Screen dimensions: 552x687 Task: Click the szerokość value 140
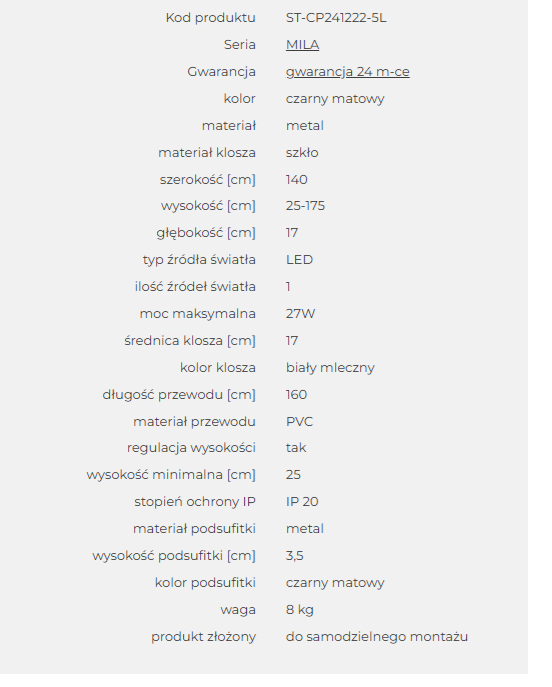coord(297,180)
